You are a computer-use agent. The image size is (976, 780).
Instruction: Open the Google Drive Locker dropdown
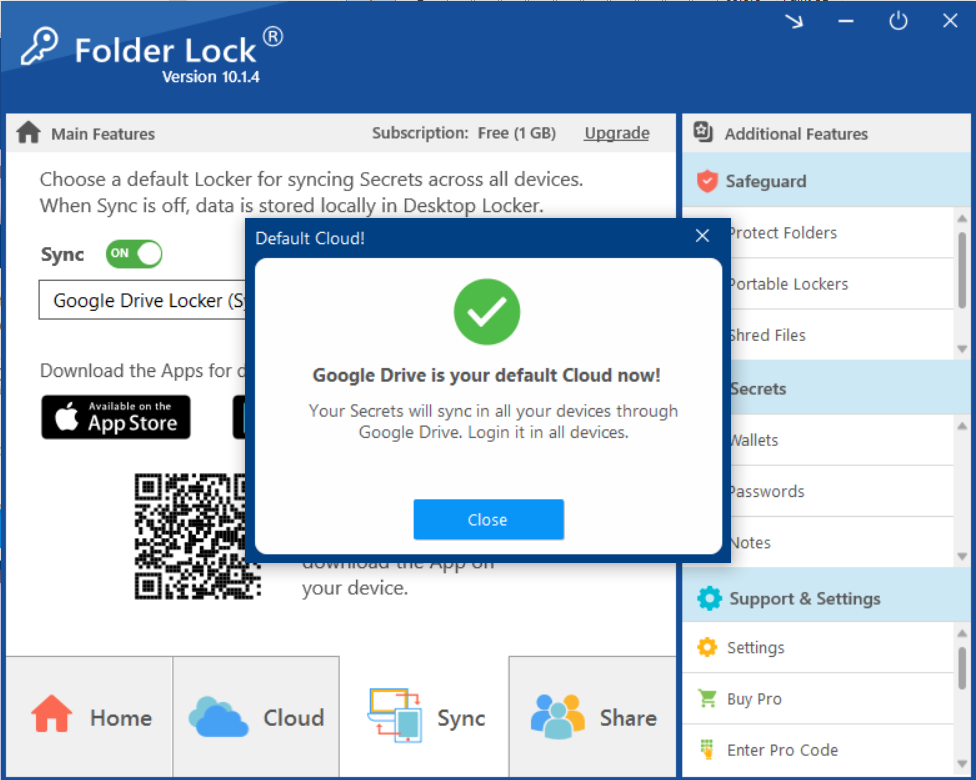click(143, 300)
